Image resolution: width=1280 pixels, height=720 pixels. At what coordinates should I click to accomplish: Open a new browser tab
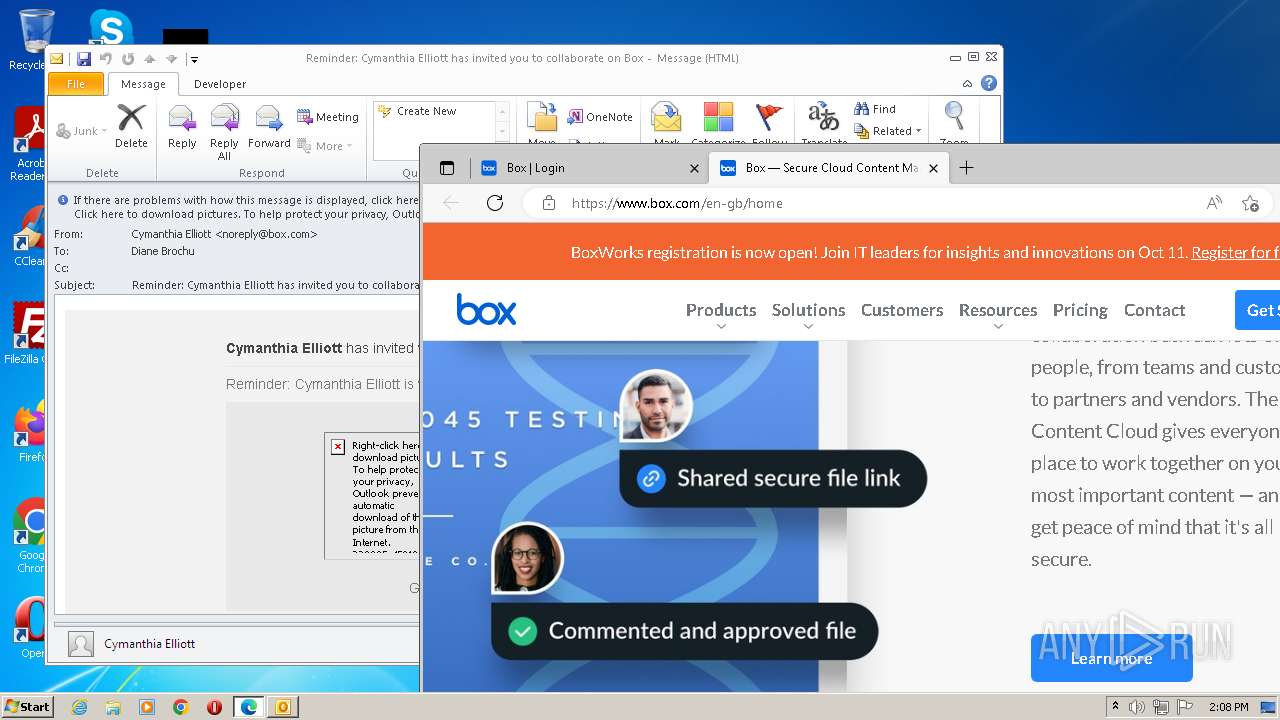point(966,168)
